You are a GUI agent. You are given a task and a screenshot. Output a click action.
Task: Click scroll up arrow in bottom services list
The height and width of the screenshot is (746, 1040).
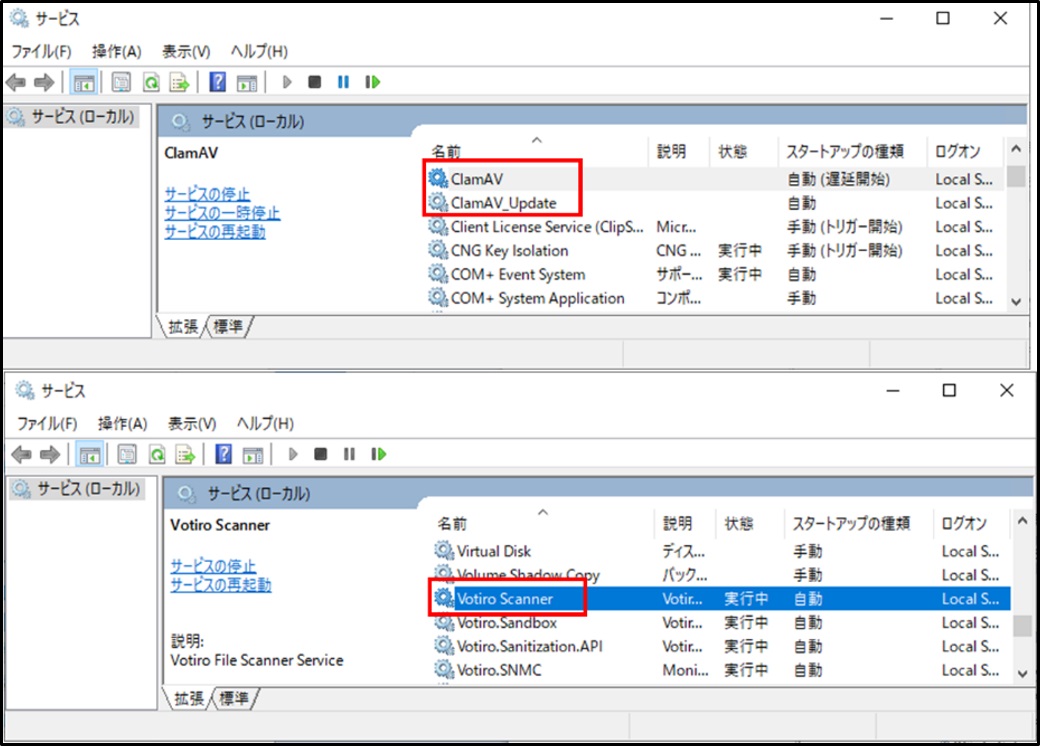pos(1022,521)
